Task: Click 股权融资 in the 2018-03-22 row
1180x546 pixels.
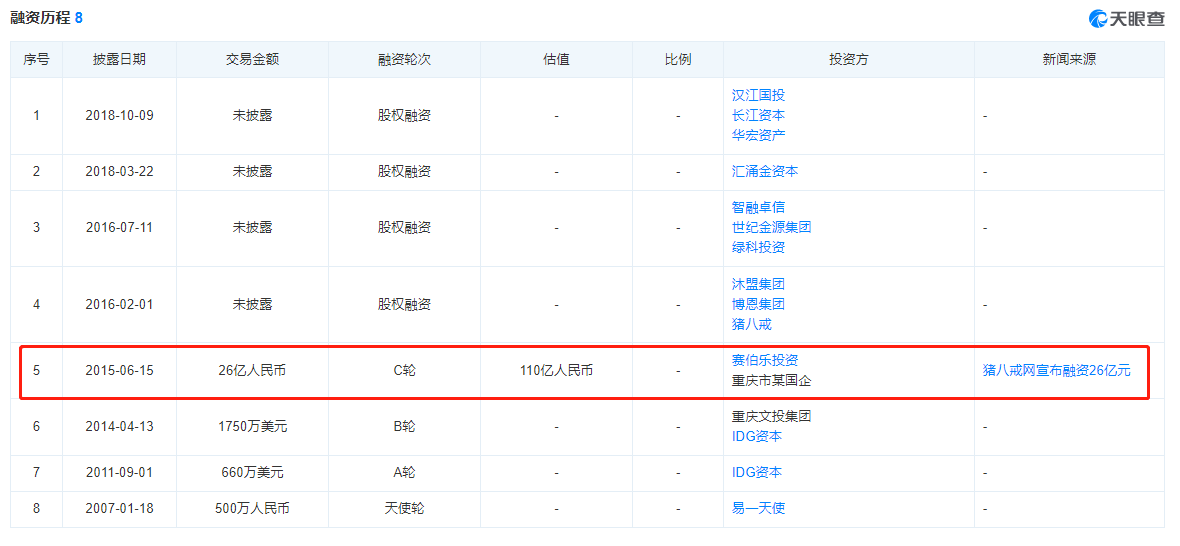Action: [405, 171]
